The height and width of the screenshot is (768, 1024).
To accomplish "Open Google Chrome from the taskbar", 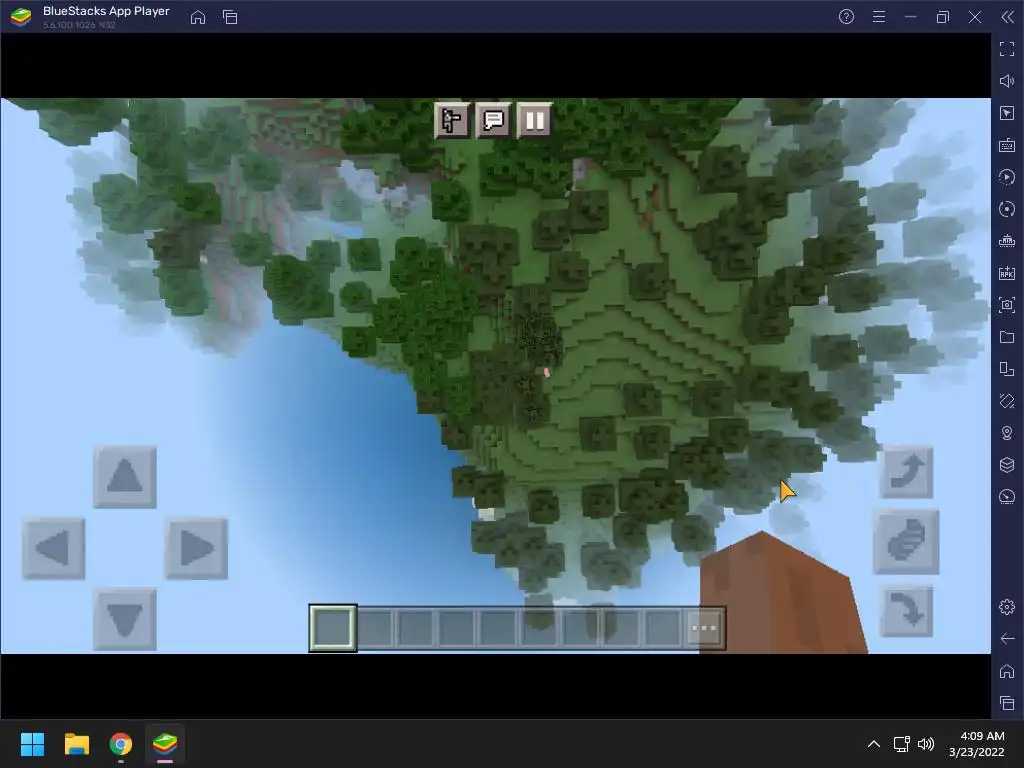I will point(121,744).
